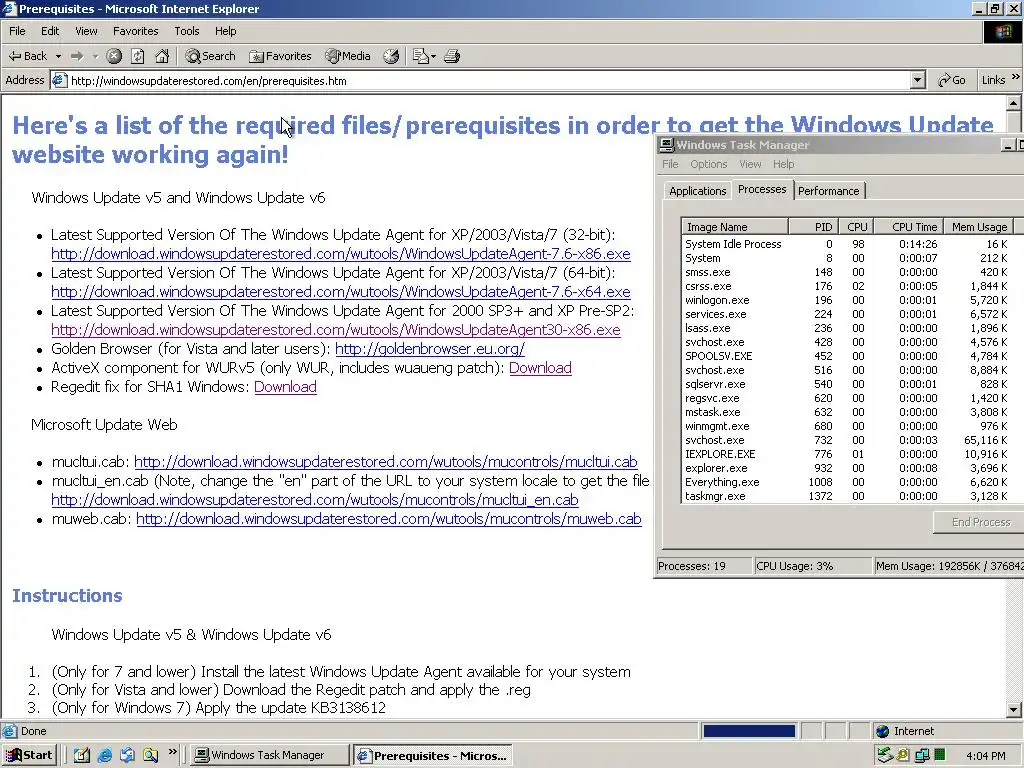This screenshot has height=768, width=1024.
Task: Open the Search pane button
Action: (210, 56)
